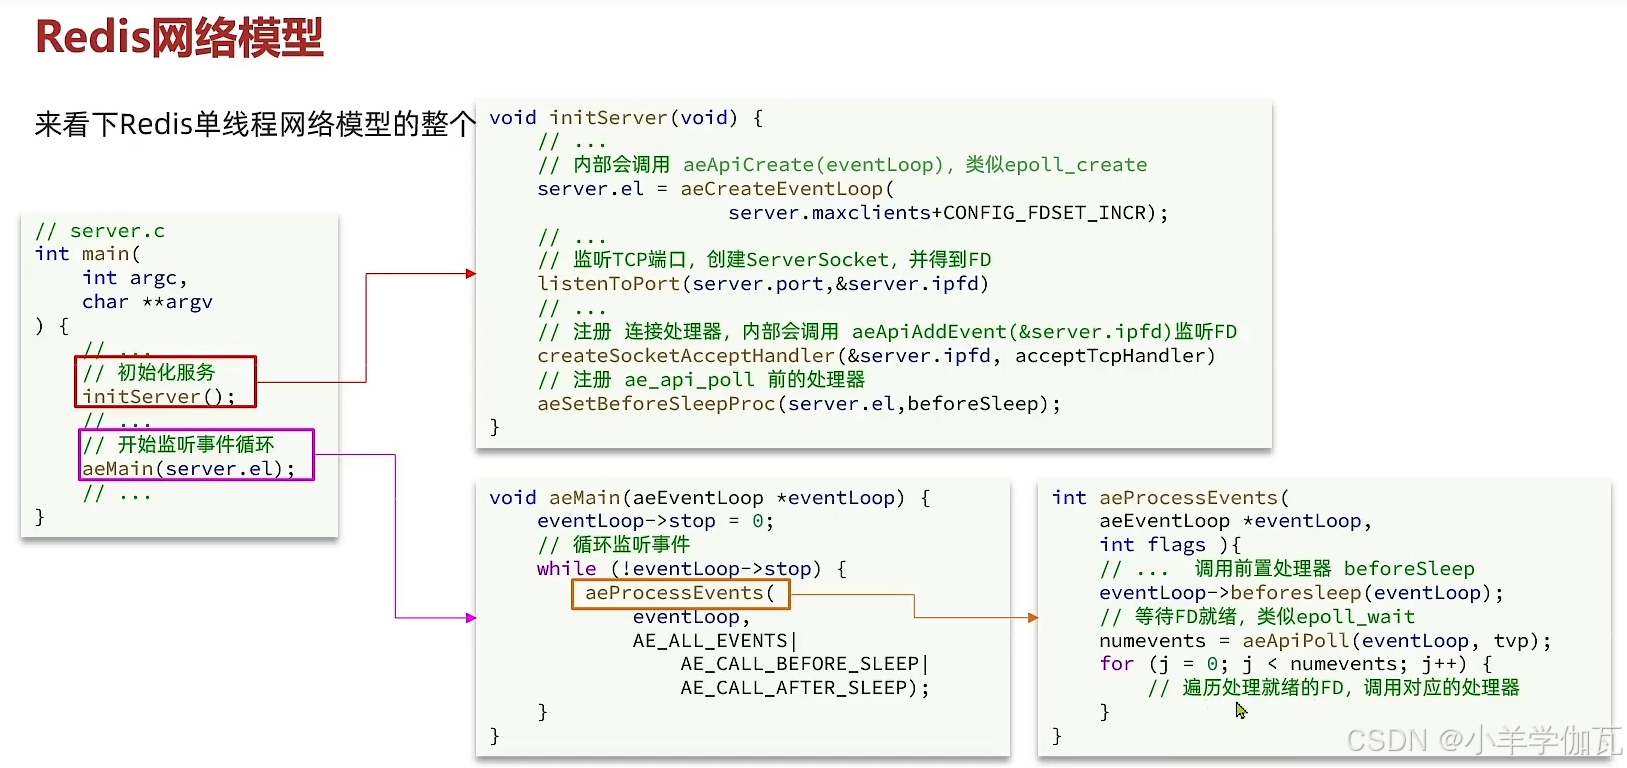Click the "int main(" line

coord(88,254)
